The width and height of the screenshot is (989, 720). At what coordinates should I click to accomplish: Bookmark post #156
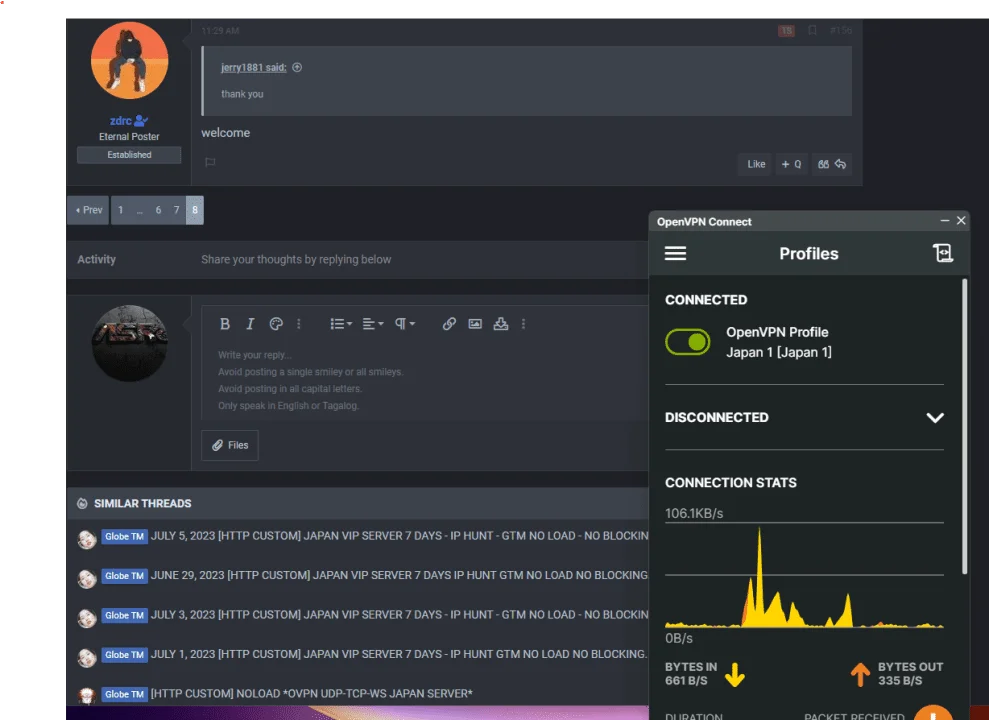click(x=812, y=30)
